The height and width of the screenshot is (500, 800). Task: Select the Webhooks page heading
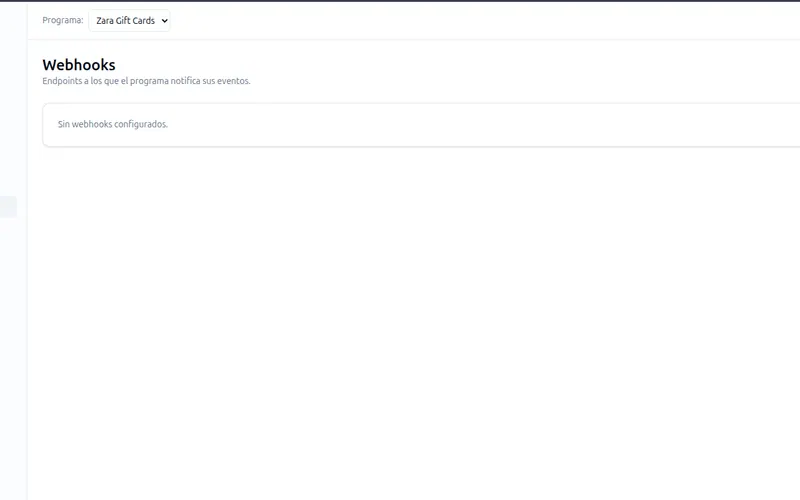(x=79, y=65)
